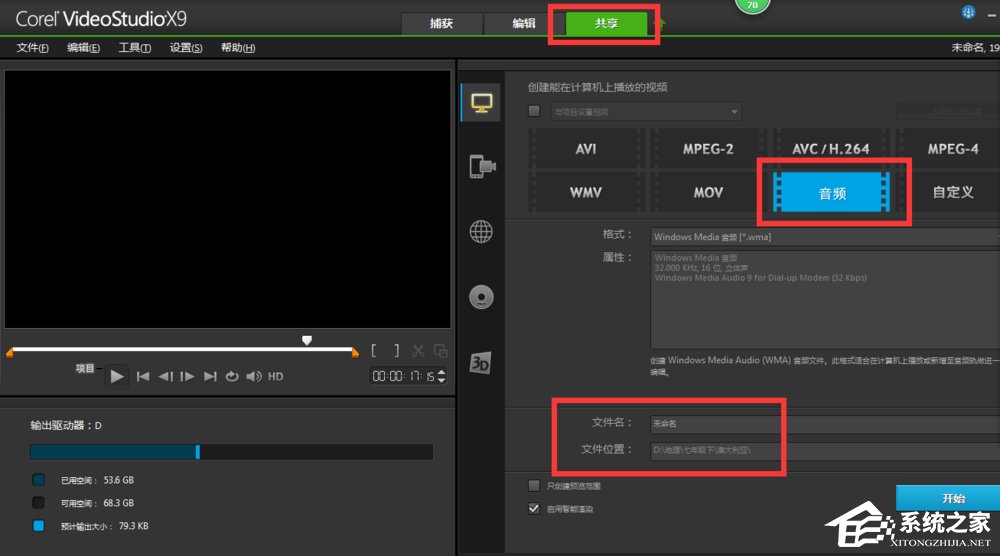This screenshot has height=556, width=1000.
Task: Select the Disc output category icon
Action: click(482, 297)
